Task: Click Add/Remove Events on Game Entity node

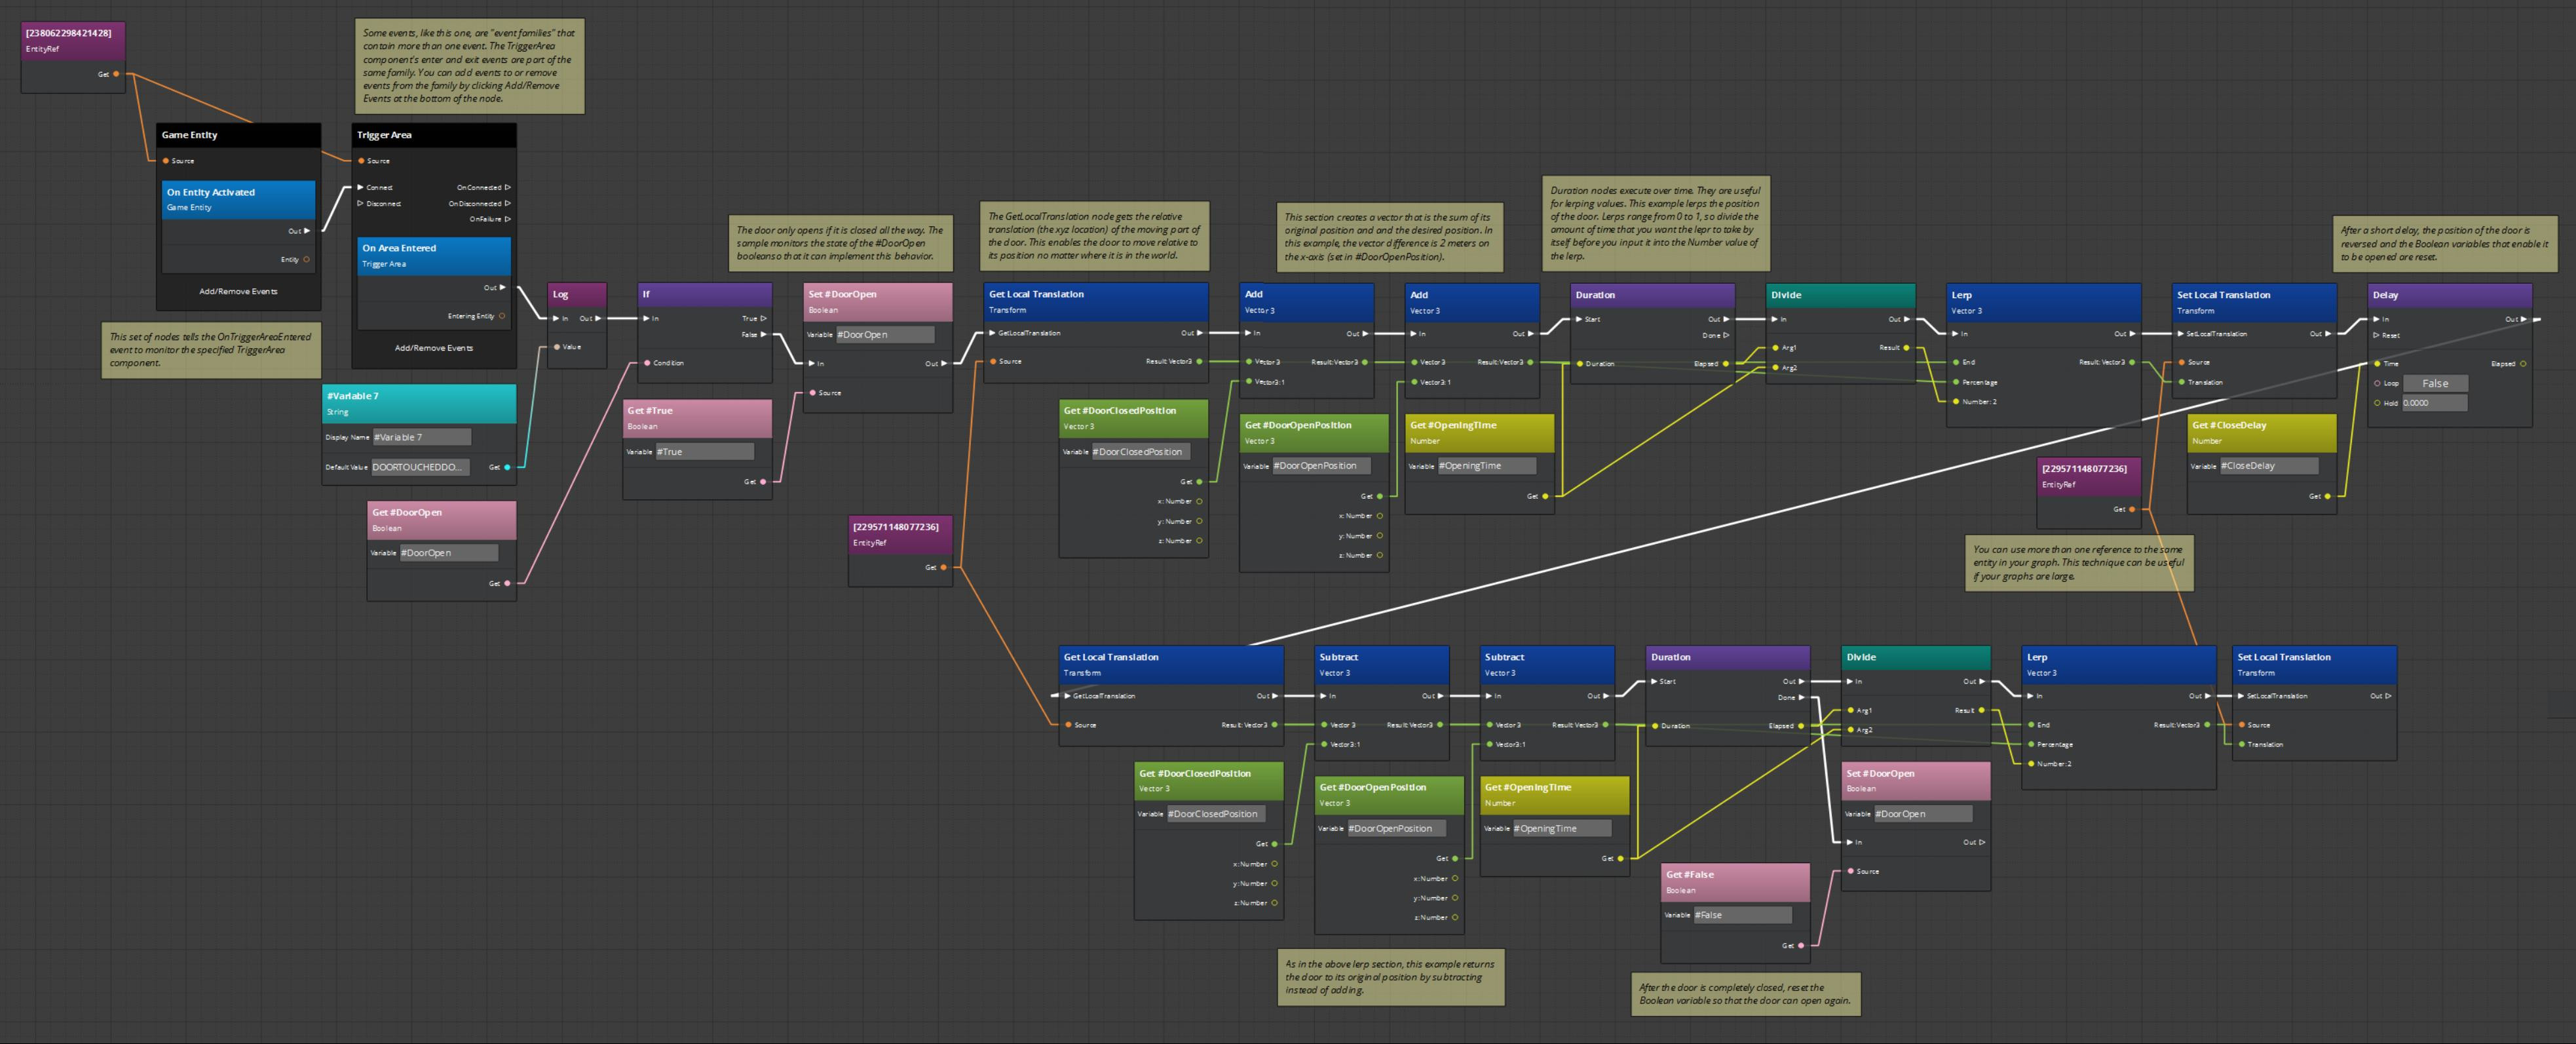Action: (238, 291)
